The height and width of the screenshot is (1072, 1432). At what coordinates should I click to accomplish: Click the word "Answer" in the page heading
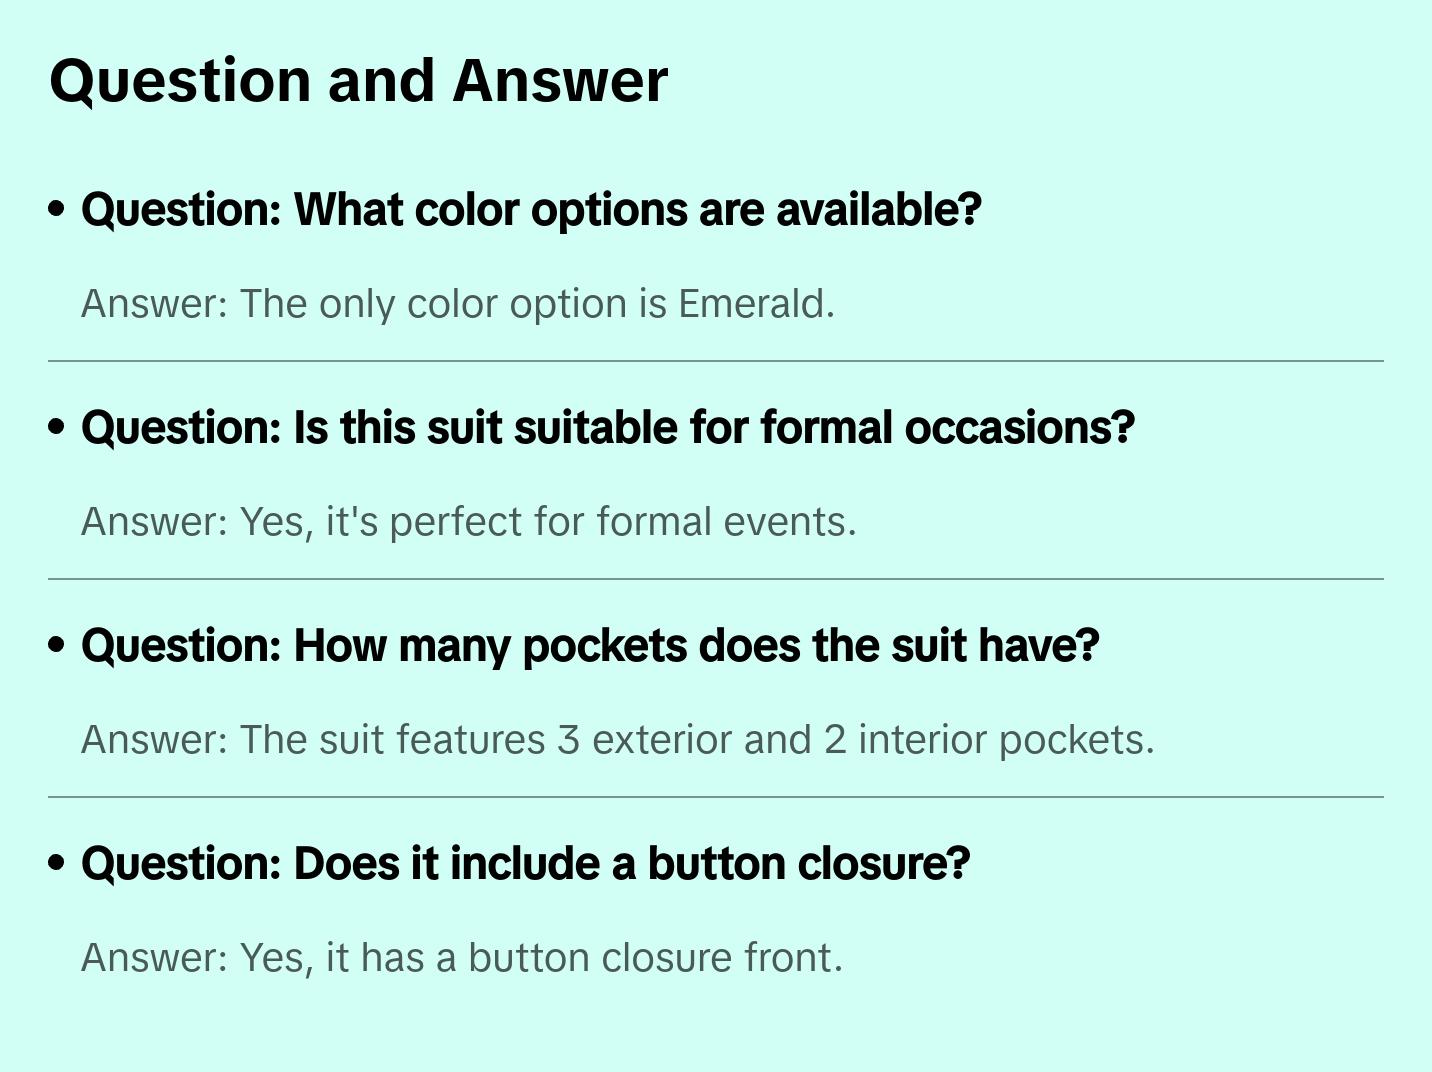coord(560,80)
